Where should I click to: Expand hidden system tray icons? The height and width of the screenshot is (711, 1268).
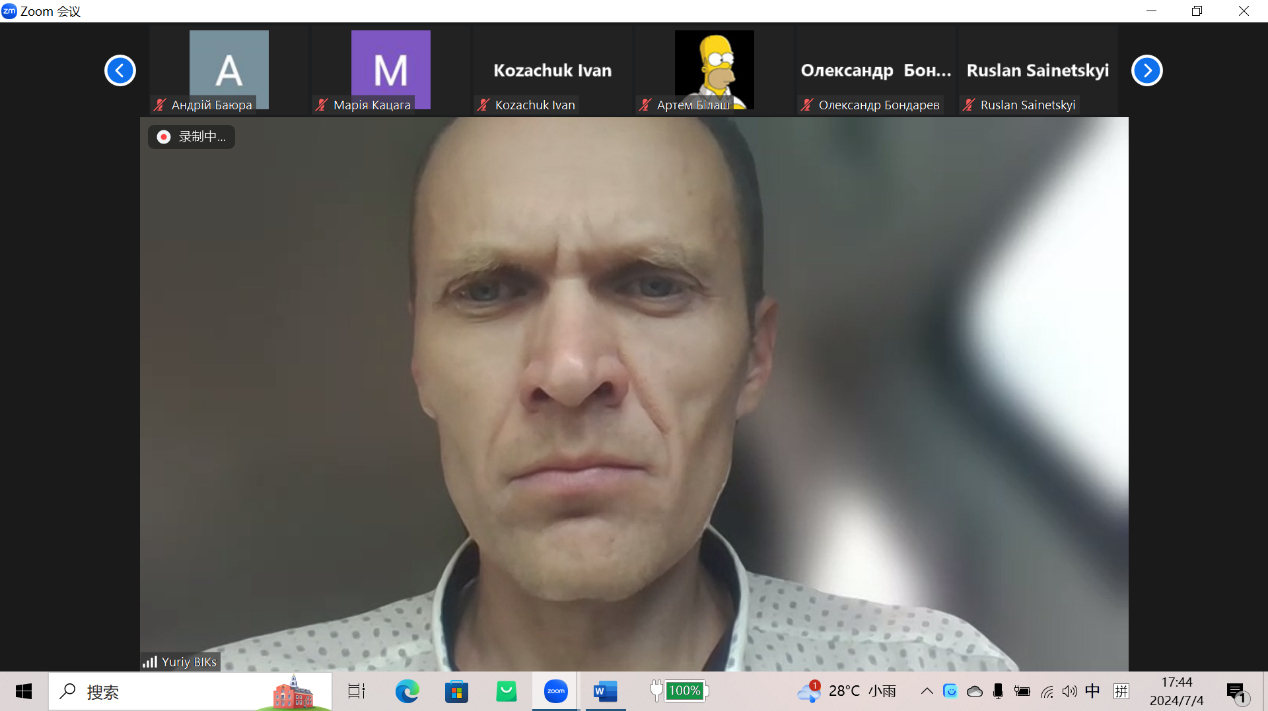tap(927, 691)
